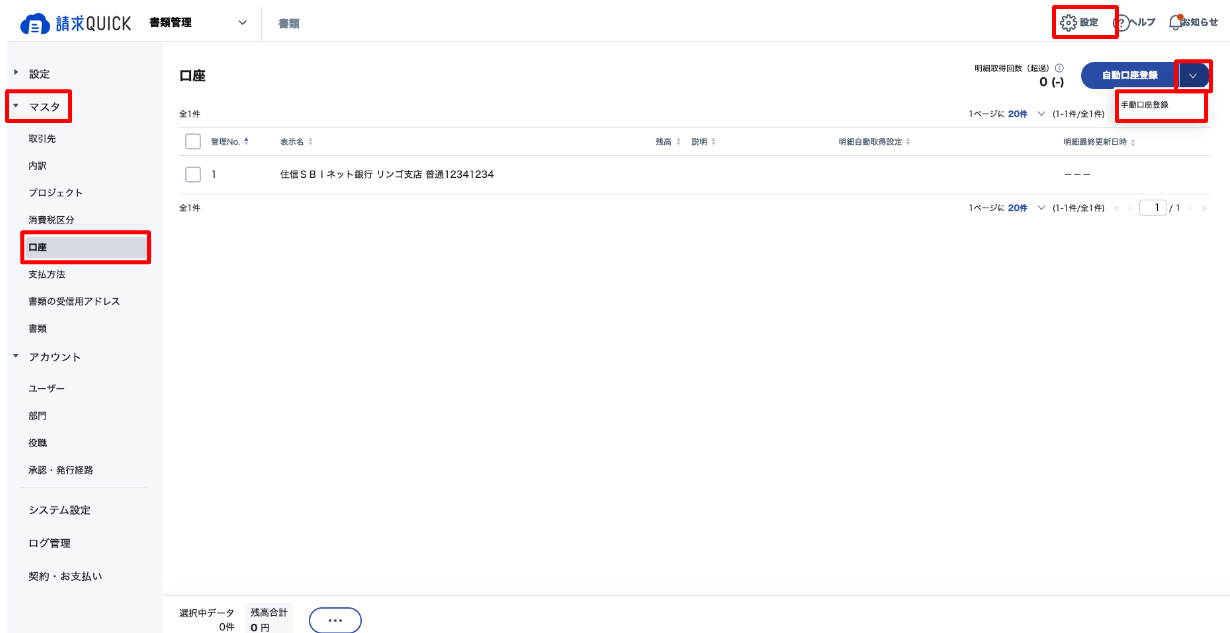Open 役職 in the sidebar
This screenshot has width=1230, height=633.
click(x=37, y=442)
